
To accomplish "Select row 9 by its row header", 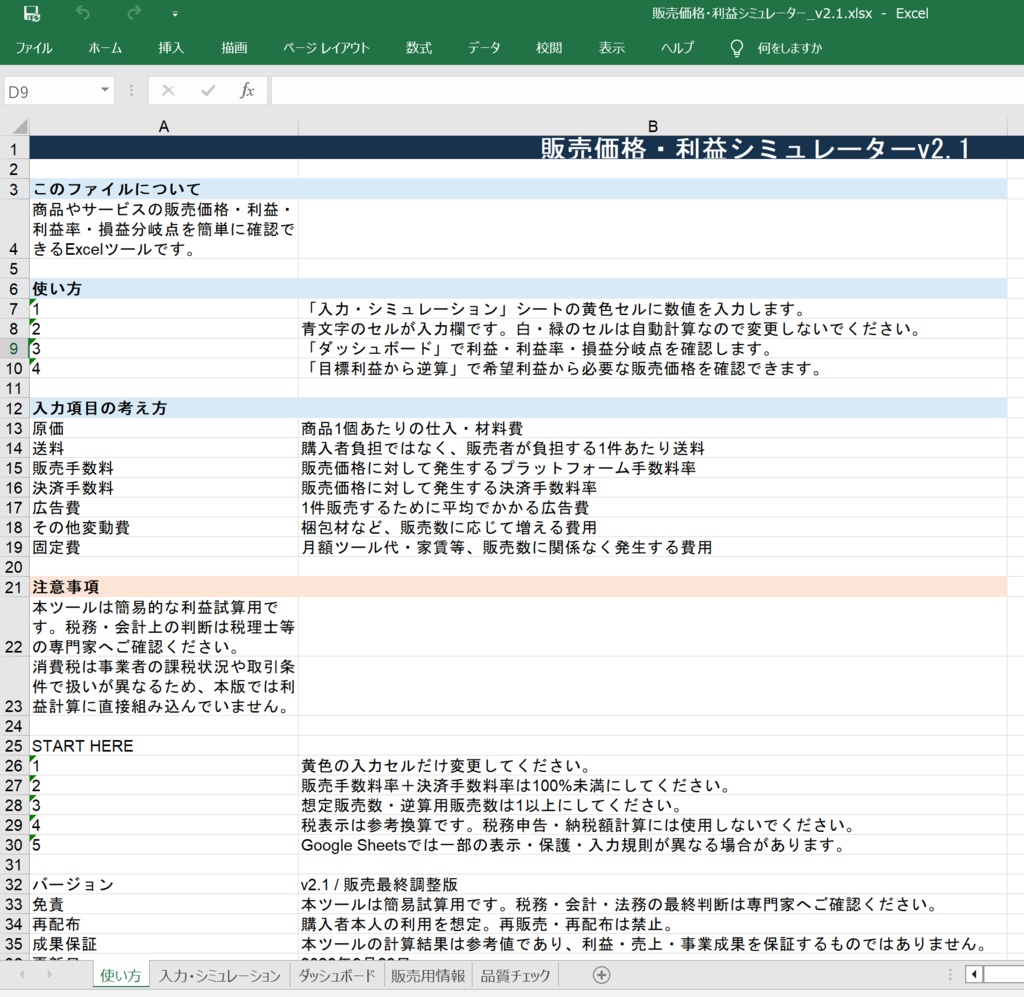I will [x=14, y=349].
